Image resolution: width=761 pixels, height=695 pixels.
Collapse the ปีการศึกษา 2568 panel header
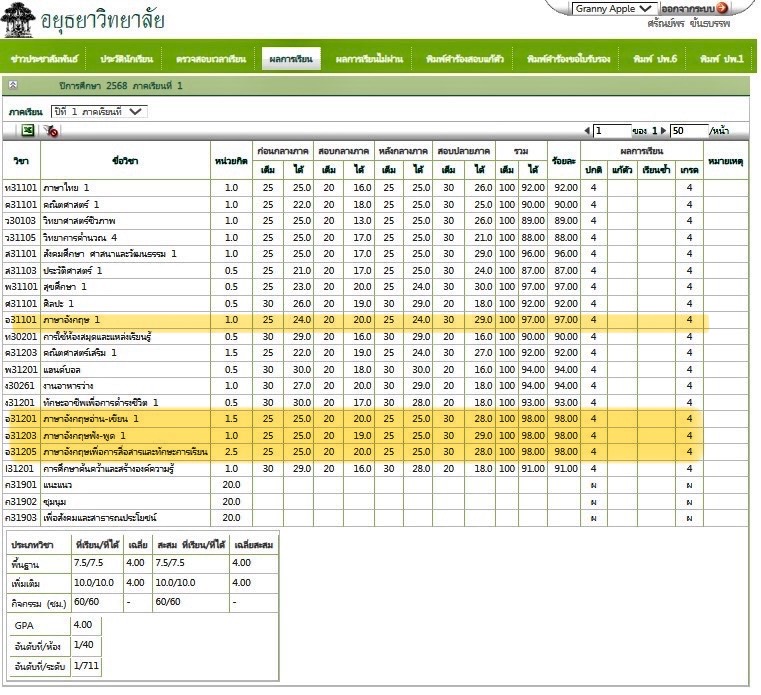coord(14,87)
